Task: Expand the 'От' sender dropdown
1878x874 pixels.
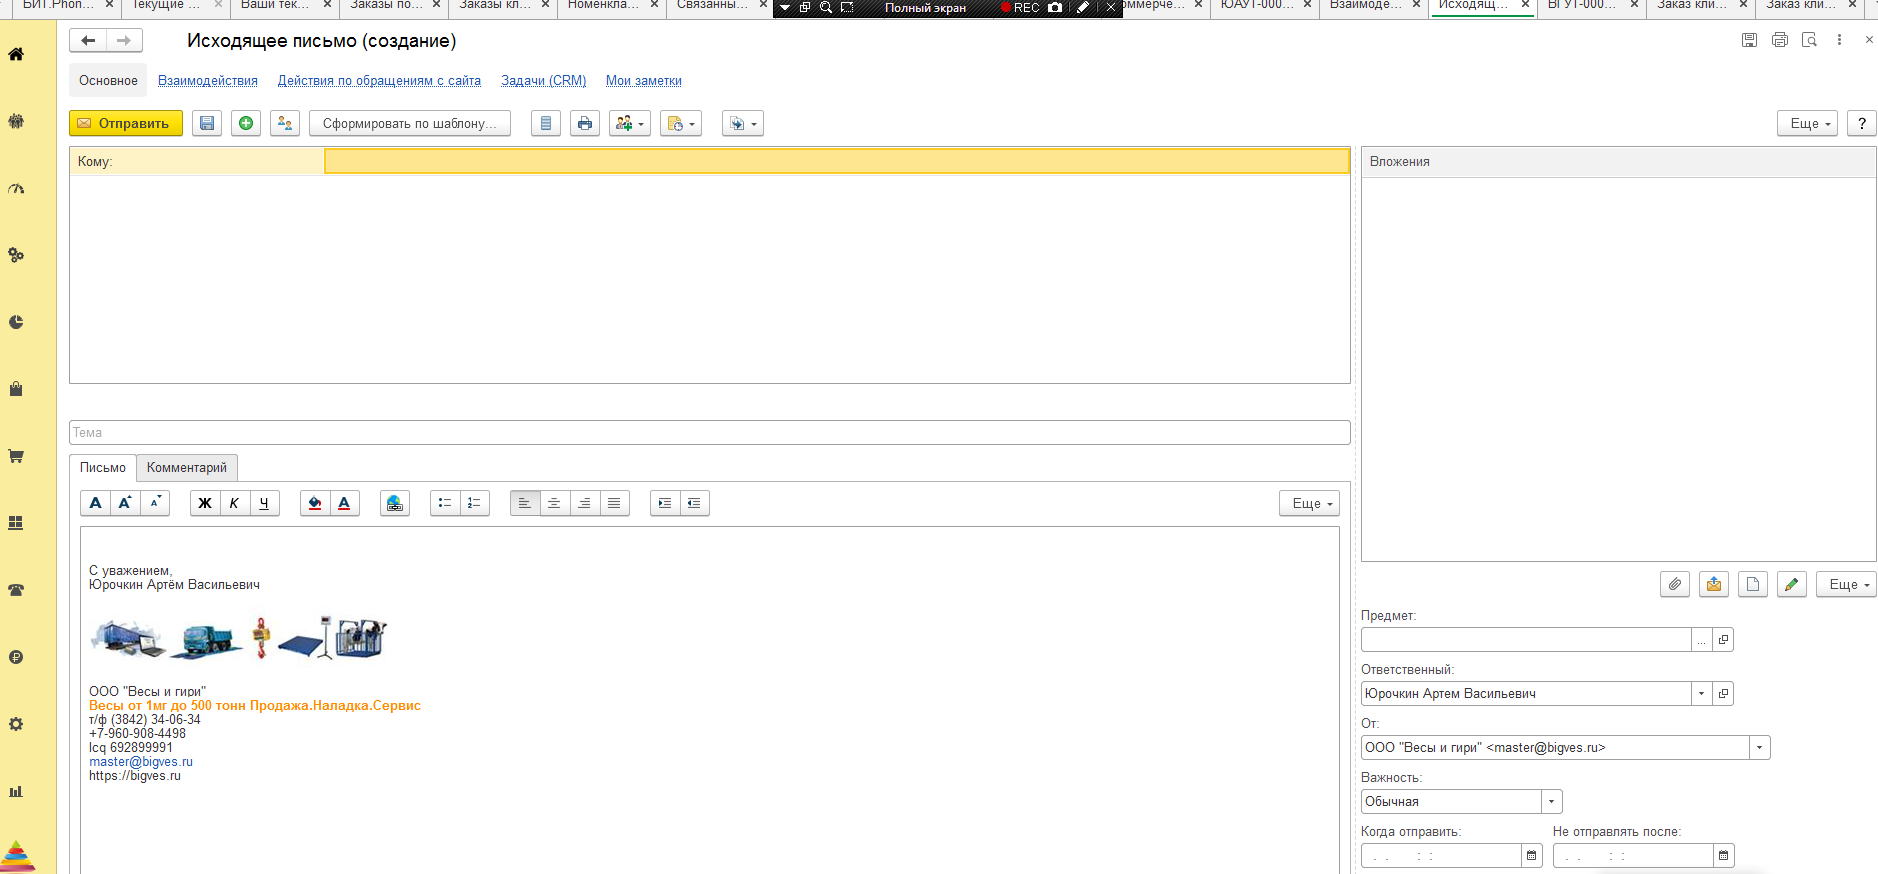Action: point(1760,747)
